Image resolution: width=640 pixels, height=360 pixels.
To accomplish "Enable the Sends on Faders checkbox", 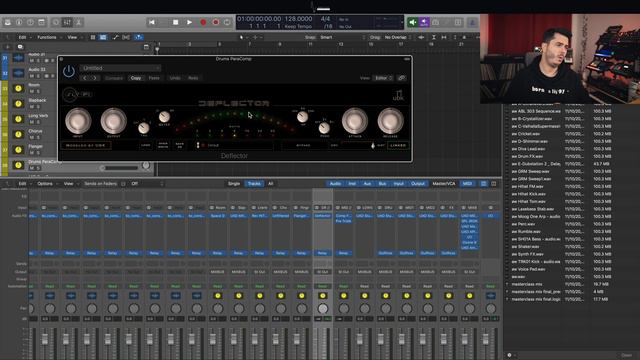I will coord(123,184).
